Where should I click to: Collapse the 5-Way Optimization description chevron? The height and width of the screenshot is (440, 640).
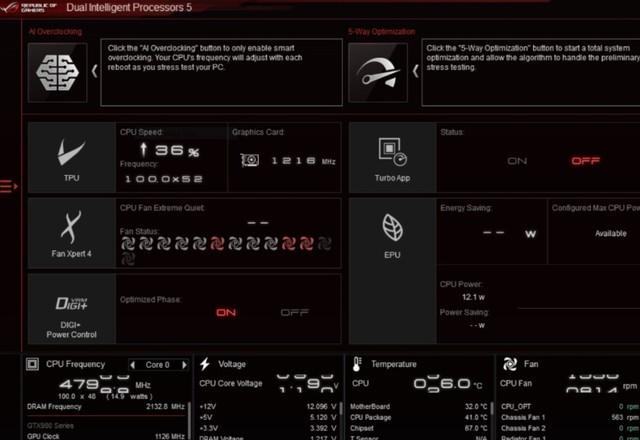click(x=416, y=71)
